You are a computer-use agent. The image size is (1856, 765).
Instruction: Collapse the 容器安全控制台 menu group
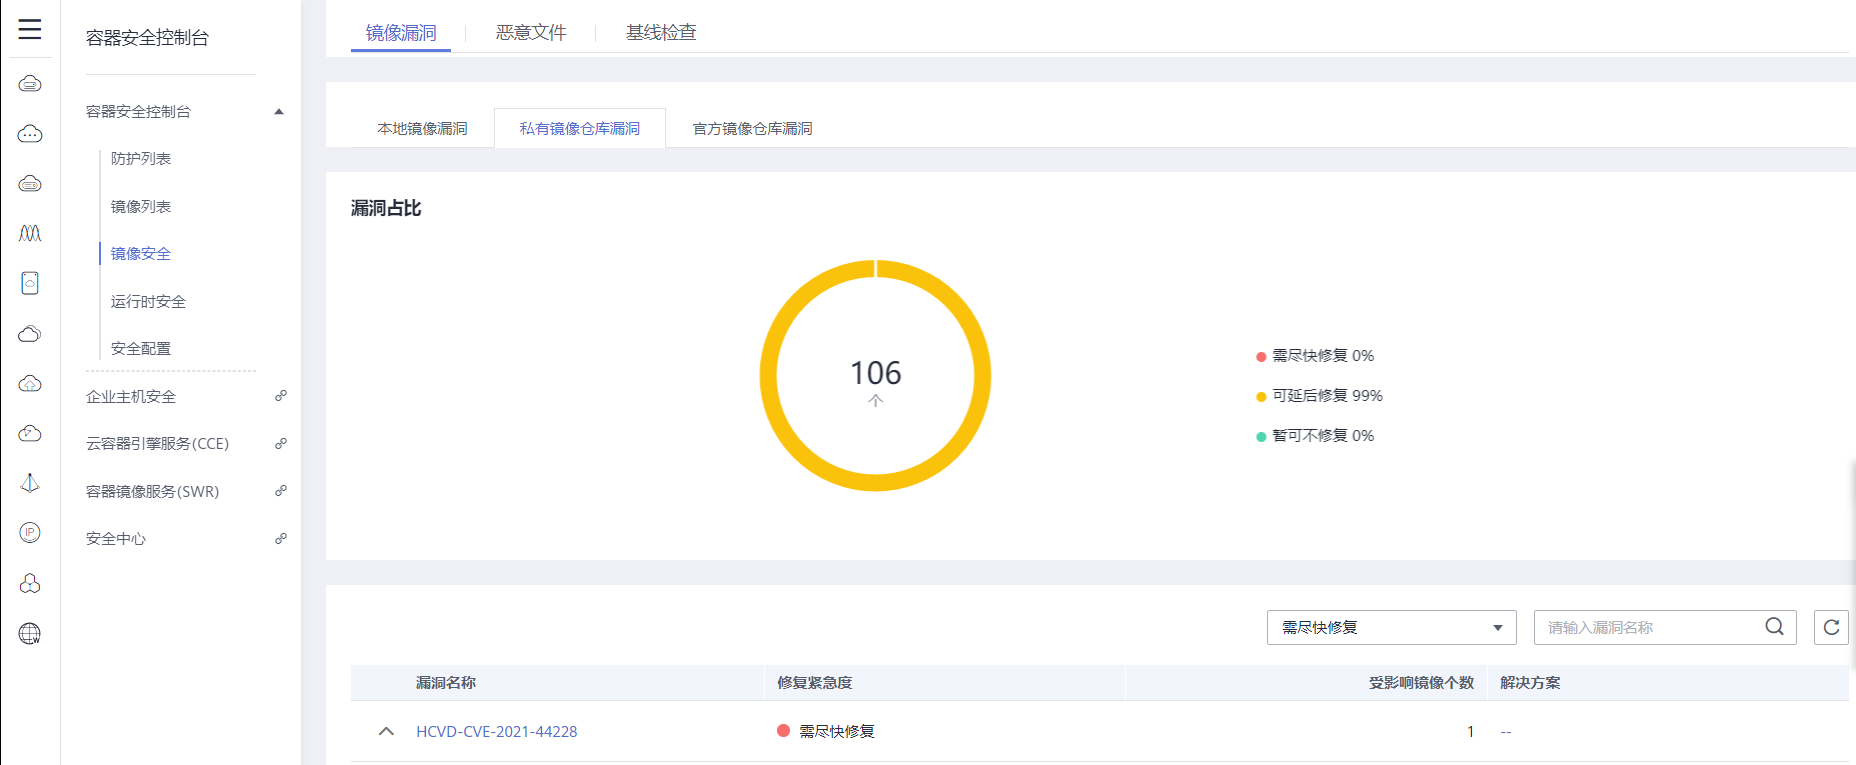tap(279, 112)
